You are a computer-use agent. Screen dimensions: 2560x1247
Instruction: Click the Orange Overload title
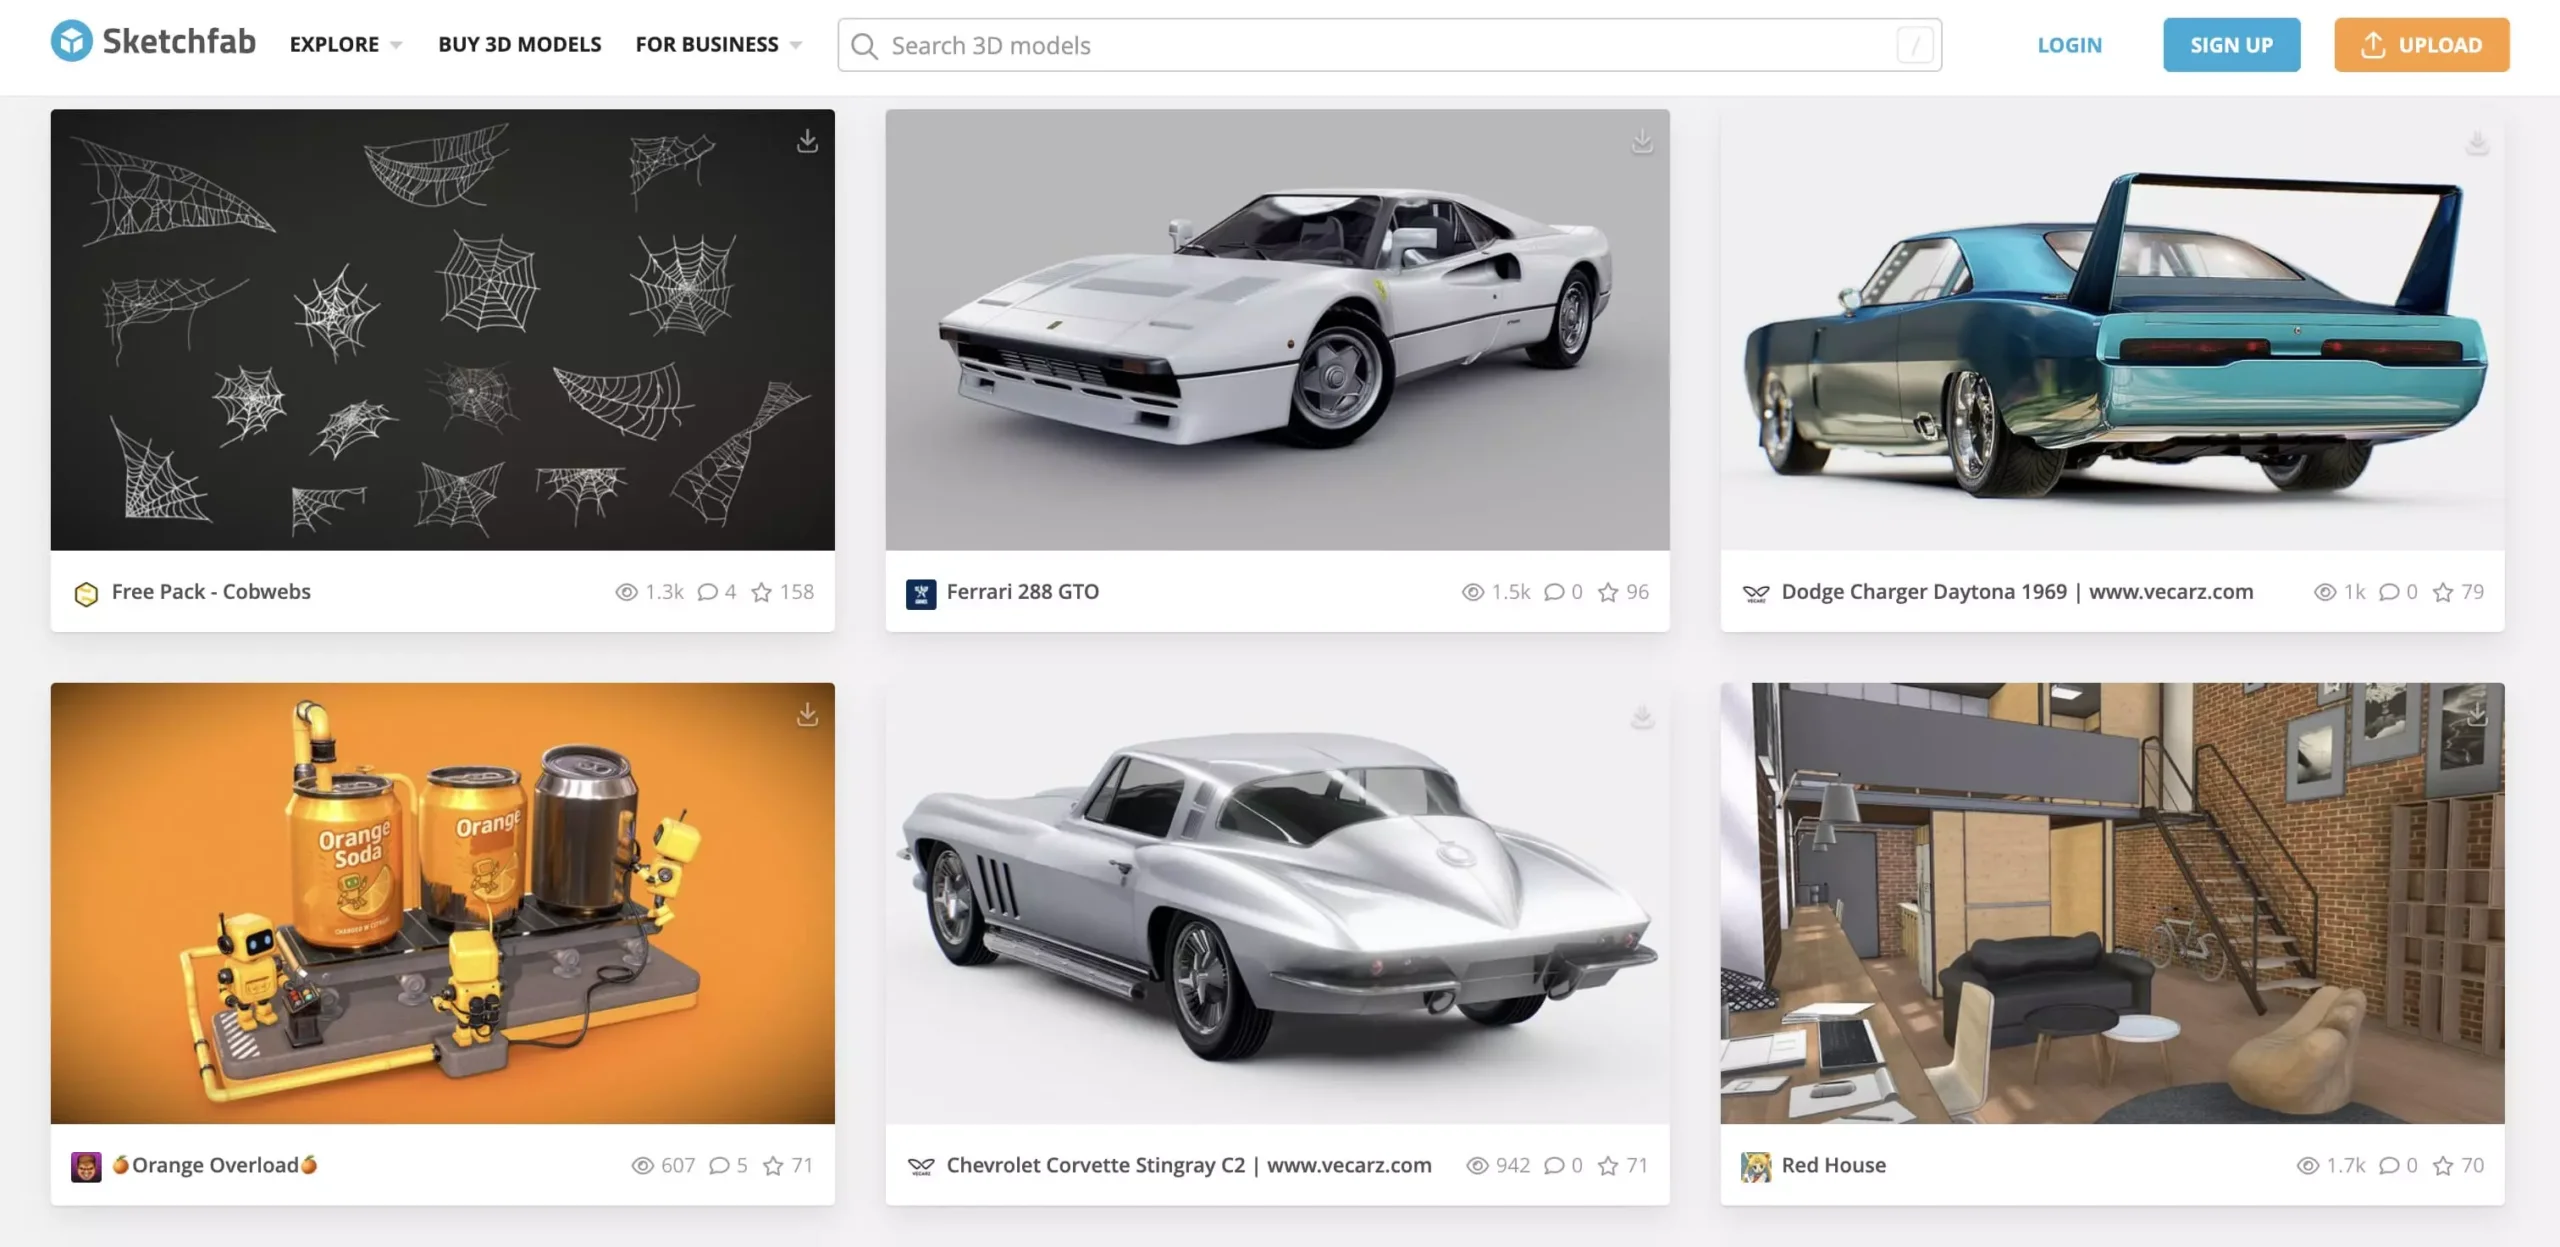215,1165
